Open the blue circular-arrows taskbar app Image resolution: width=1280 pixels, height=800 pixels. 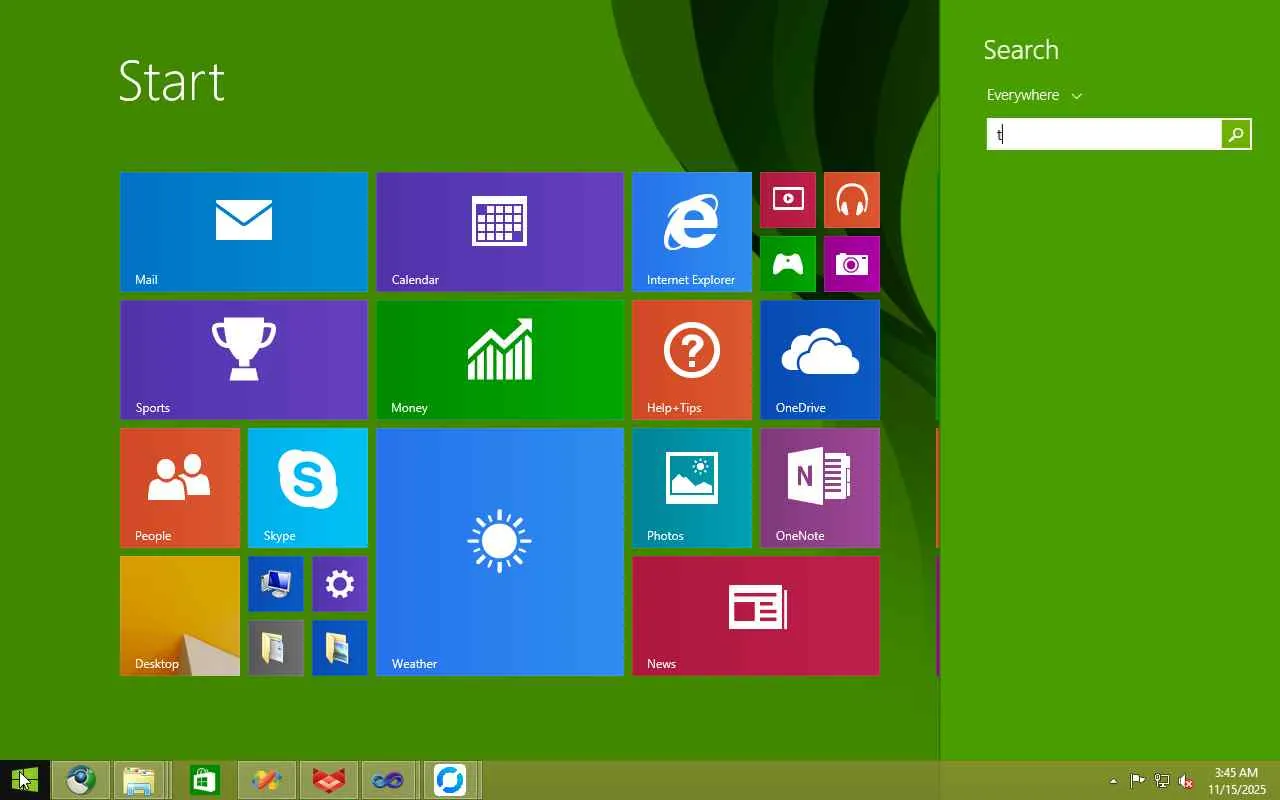(x=450, y=780)
